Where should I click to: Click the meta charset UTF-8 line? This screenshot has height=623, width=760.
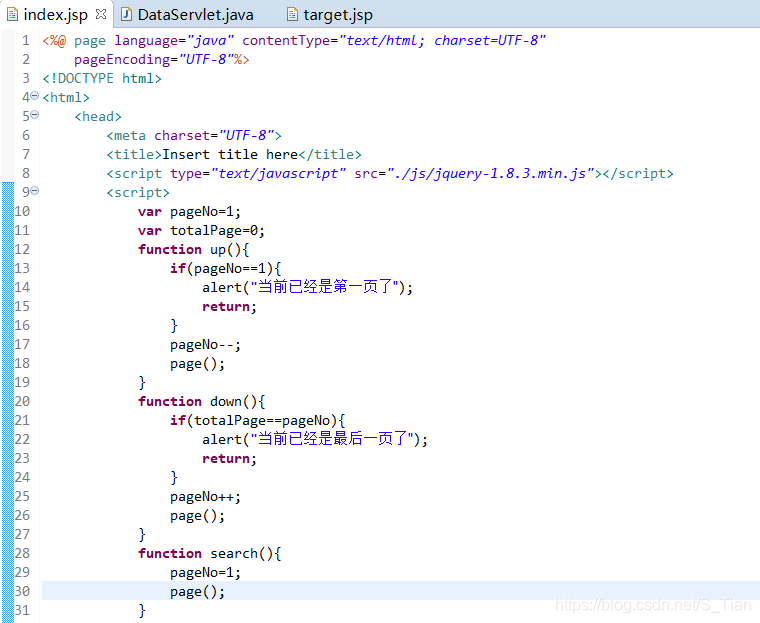point(194,135)
